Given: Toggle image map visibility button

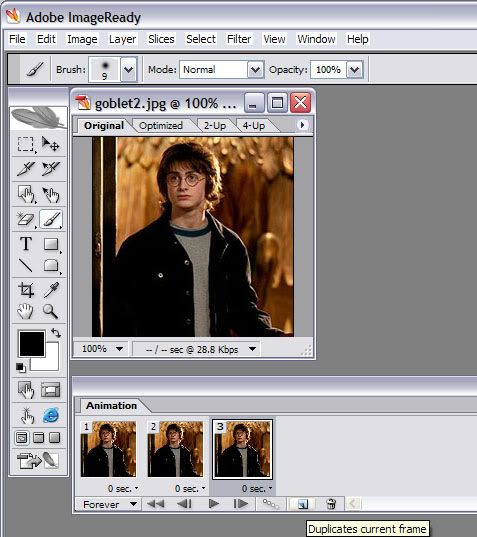Looking at the screenshot, I should [x=26, y=390].
